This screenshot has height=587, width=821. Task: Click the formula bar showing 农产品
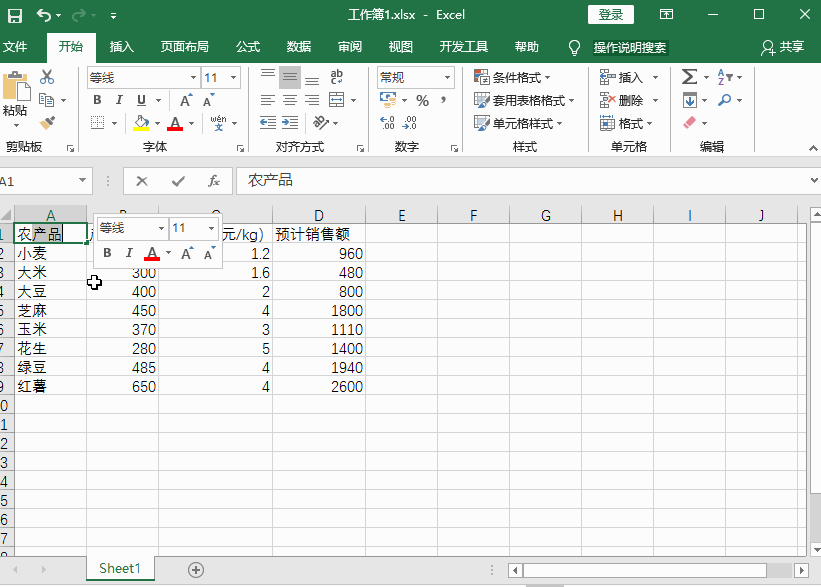click(520, 181)
